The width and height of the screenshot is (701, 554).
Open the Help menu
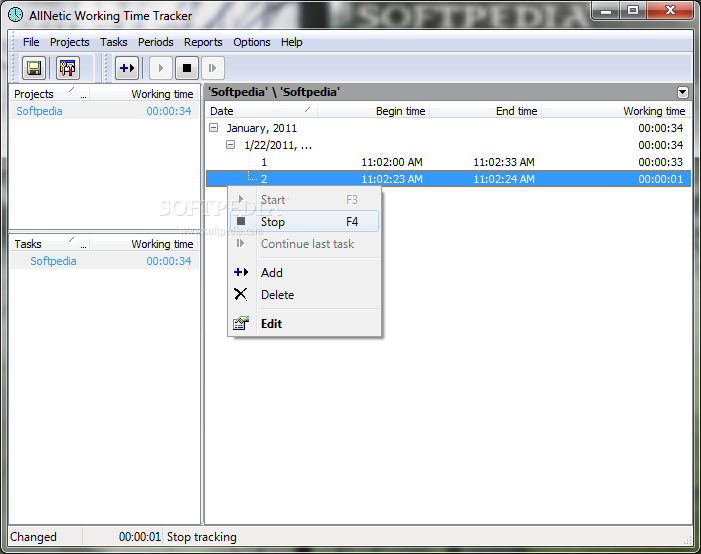291,42
